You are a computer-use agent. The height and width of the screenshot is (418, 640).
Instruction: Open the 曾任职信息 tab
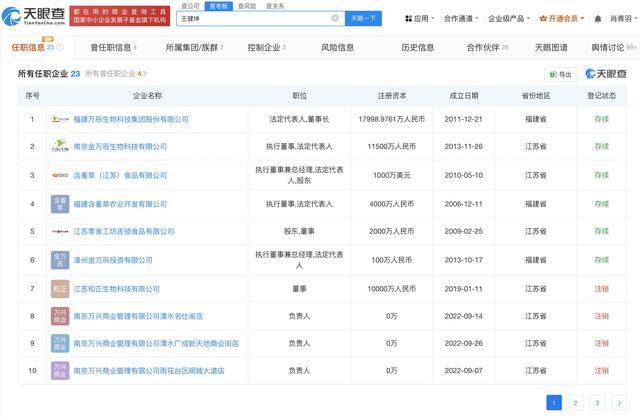click(113, 48)
